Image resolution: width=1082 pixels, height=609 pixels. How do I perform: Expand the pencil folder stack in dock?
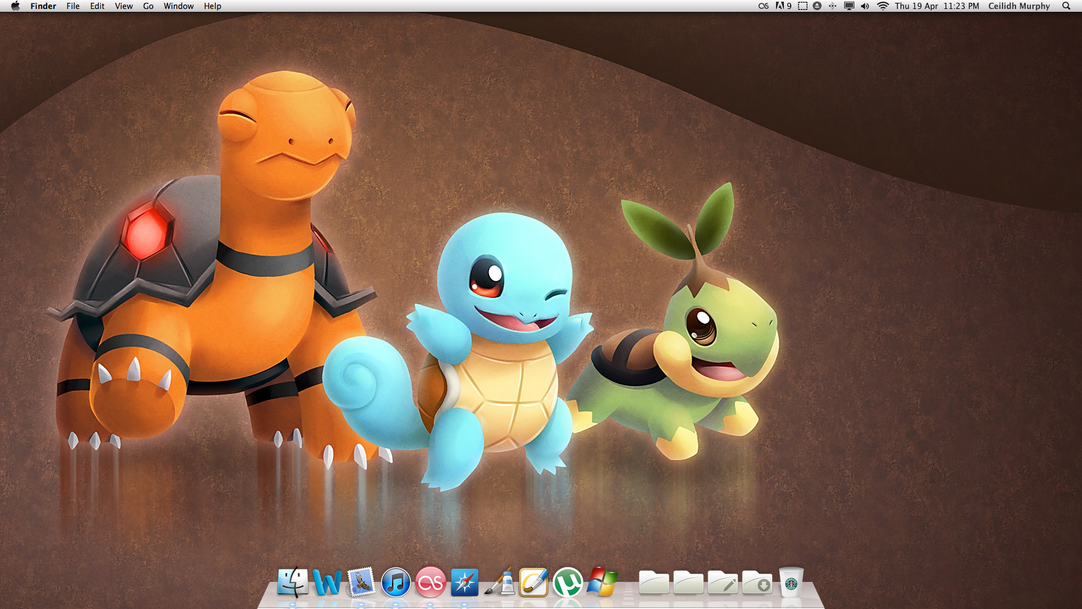[722, 582]
